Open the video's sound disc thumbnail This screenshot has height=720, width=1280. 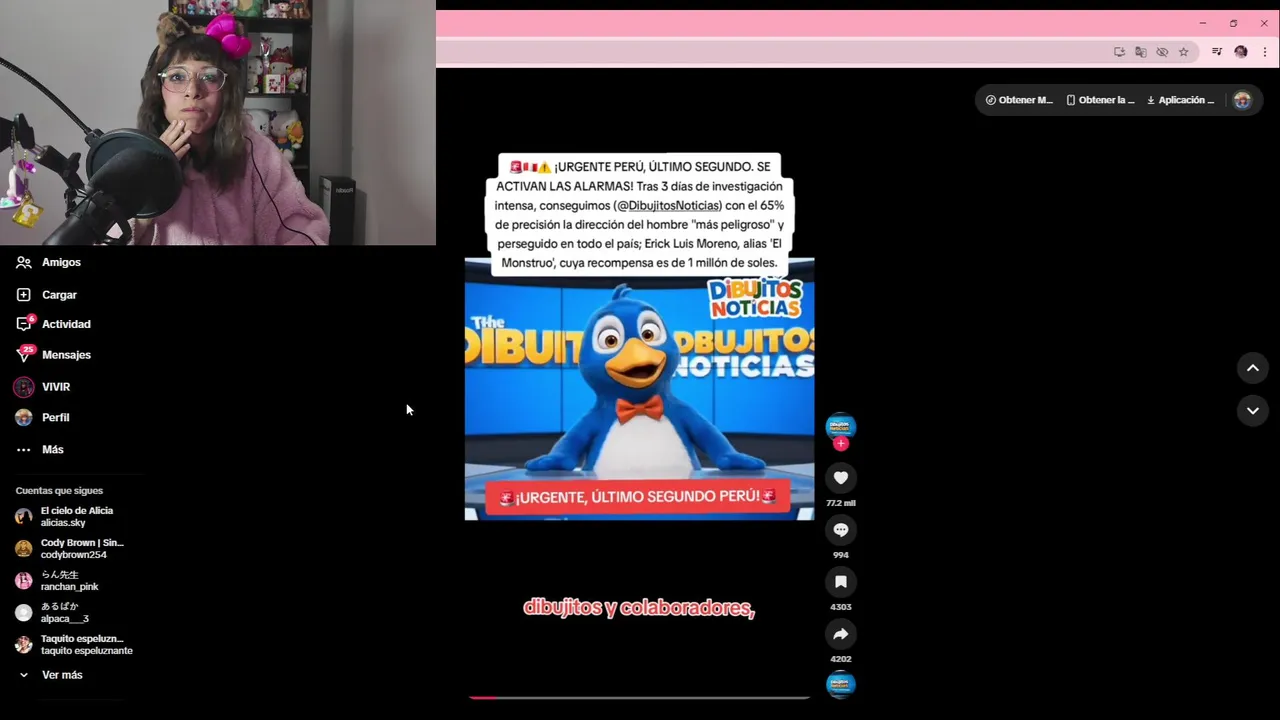pos(841,685)
